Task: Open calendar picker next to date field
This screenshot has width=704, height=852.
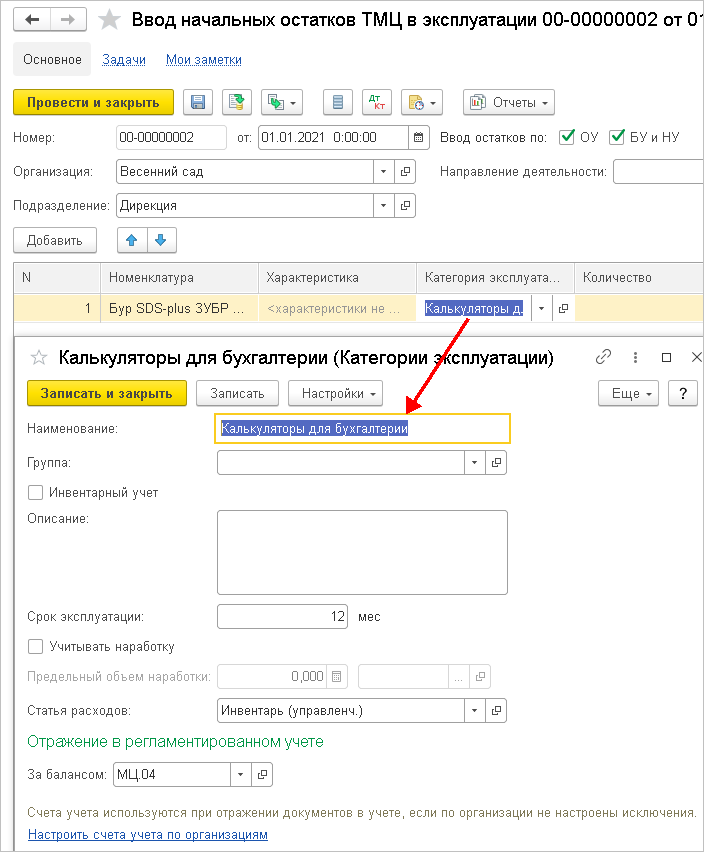Action: point(418,137)
